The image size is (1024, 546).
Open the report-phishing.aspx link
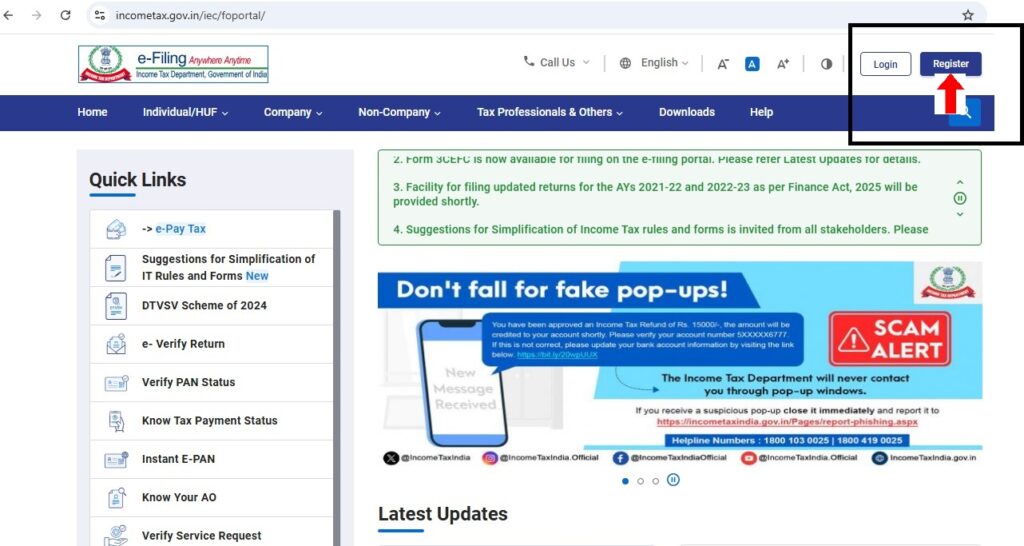pos(787,422)
